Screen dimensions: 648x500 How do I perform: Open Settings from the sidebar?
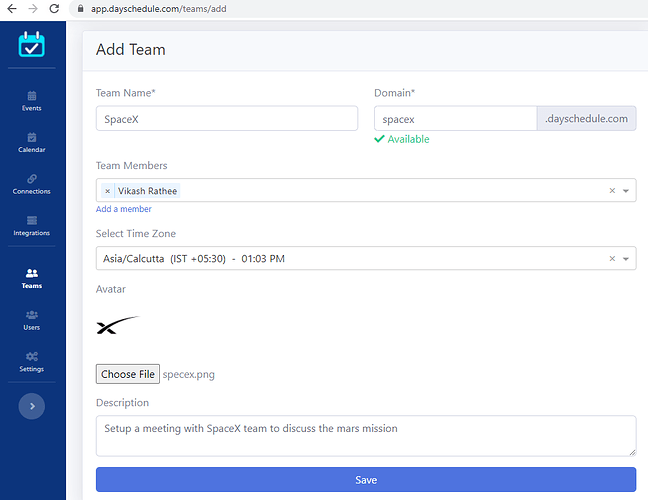coord(32,362)
